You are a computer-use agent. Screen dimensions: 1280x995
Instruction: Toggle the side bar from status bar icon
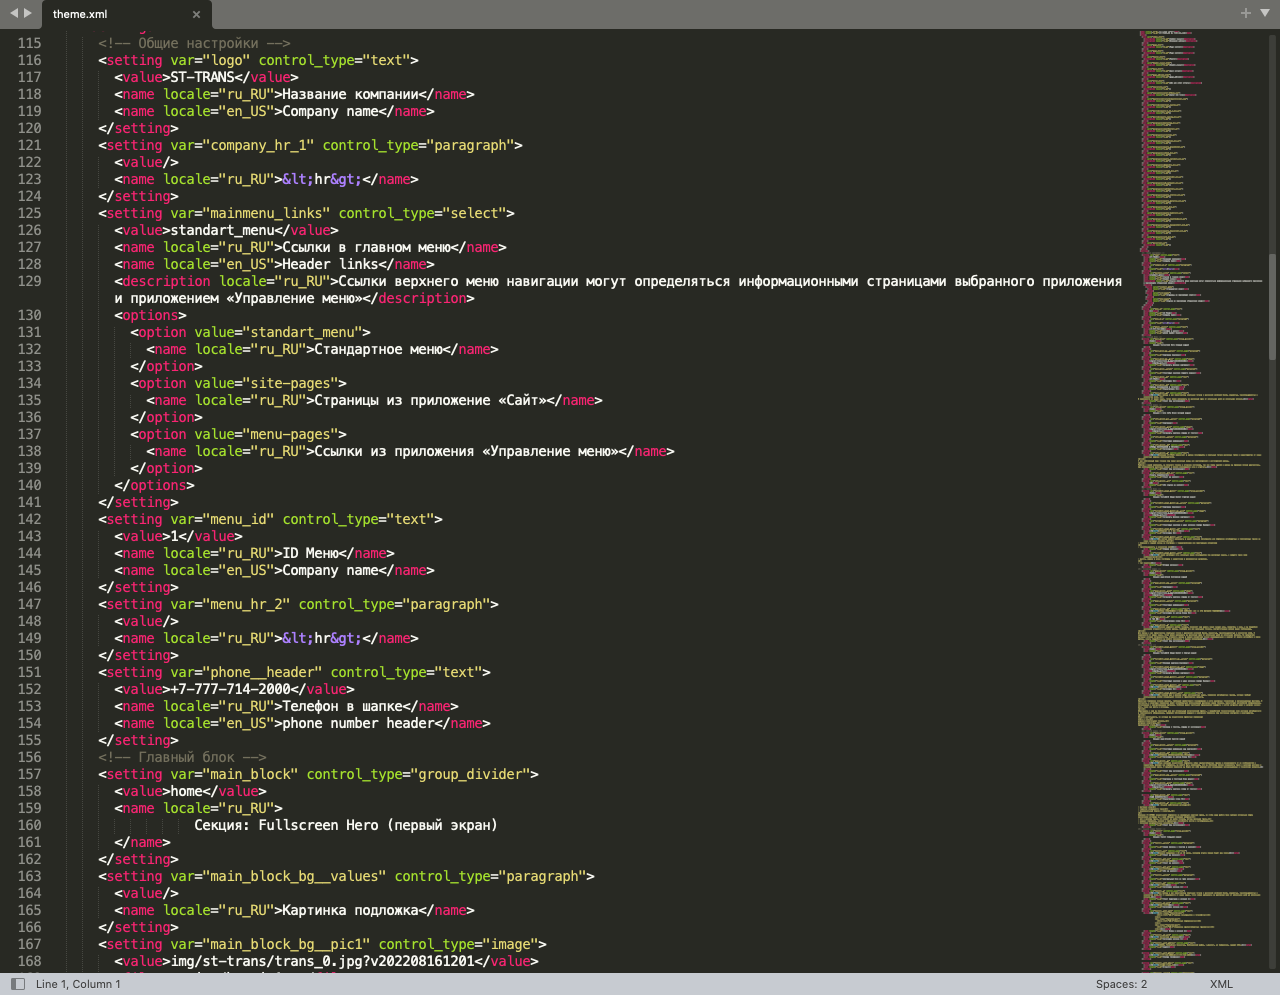[x=17, y=984]
